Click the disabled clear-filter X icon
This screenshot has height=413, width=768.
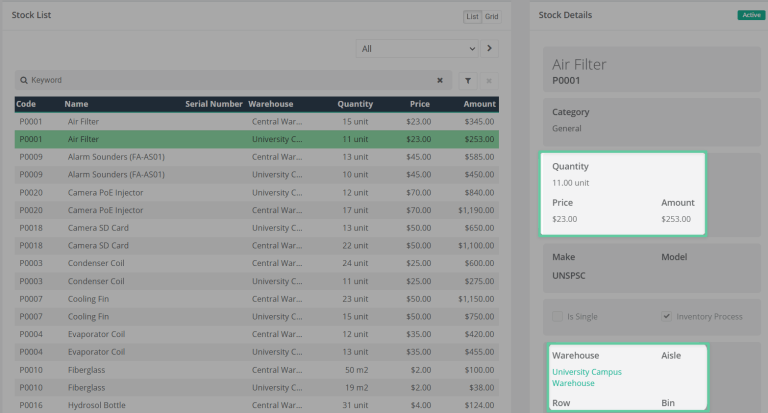coord(489,80)
